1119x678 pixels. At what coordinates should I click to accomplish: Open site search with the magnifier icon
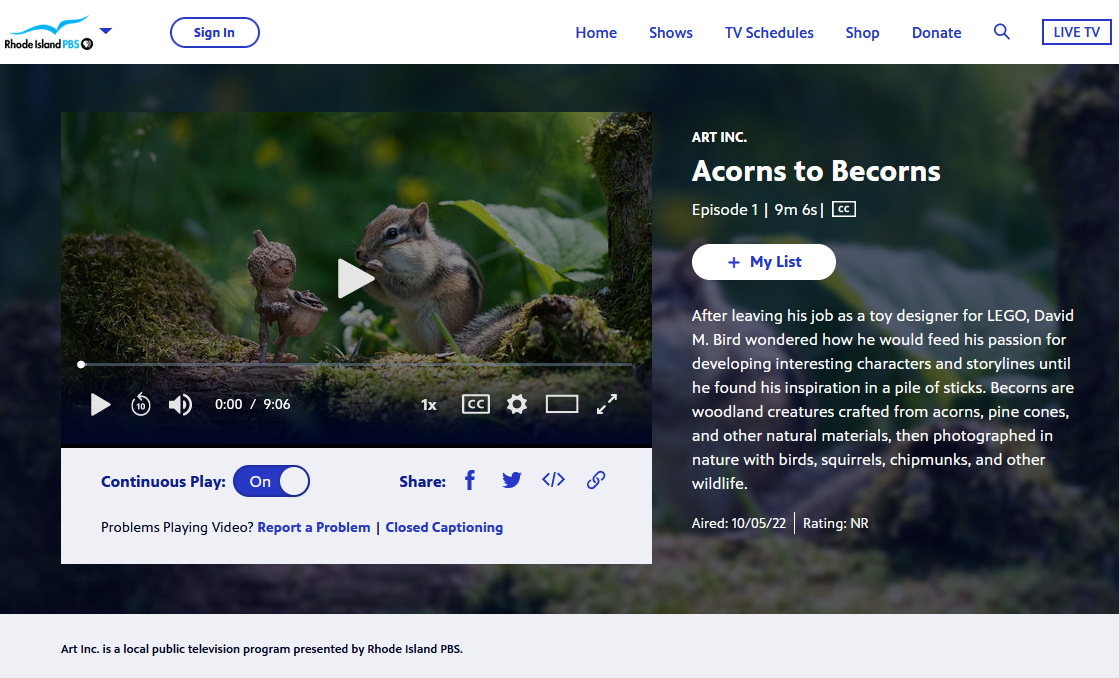pyautogui.click(x=1002, y=32)
